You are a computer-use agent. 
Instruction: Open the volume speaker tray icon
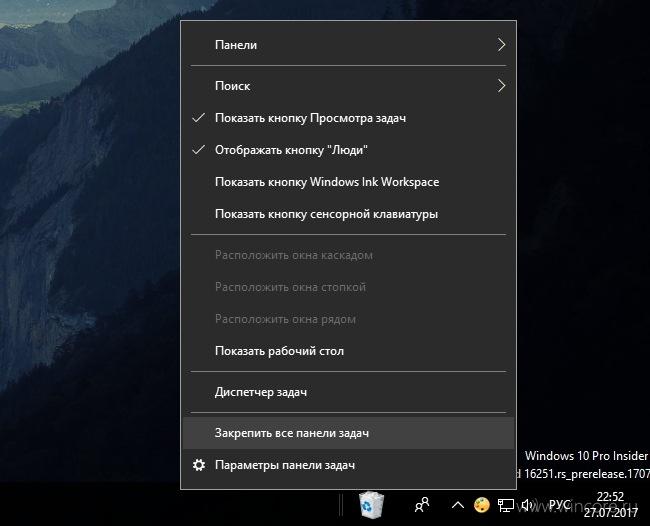coord(527,505)
